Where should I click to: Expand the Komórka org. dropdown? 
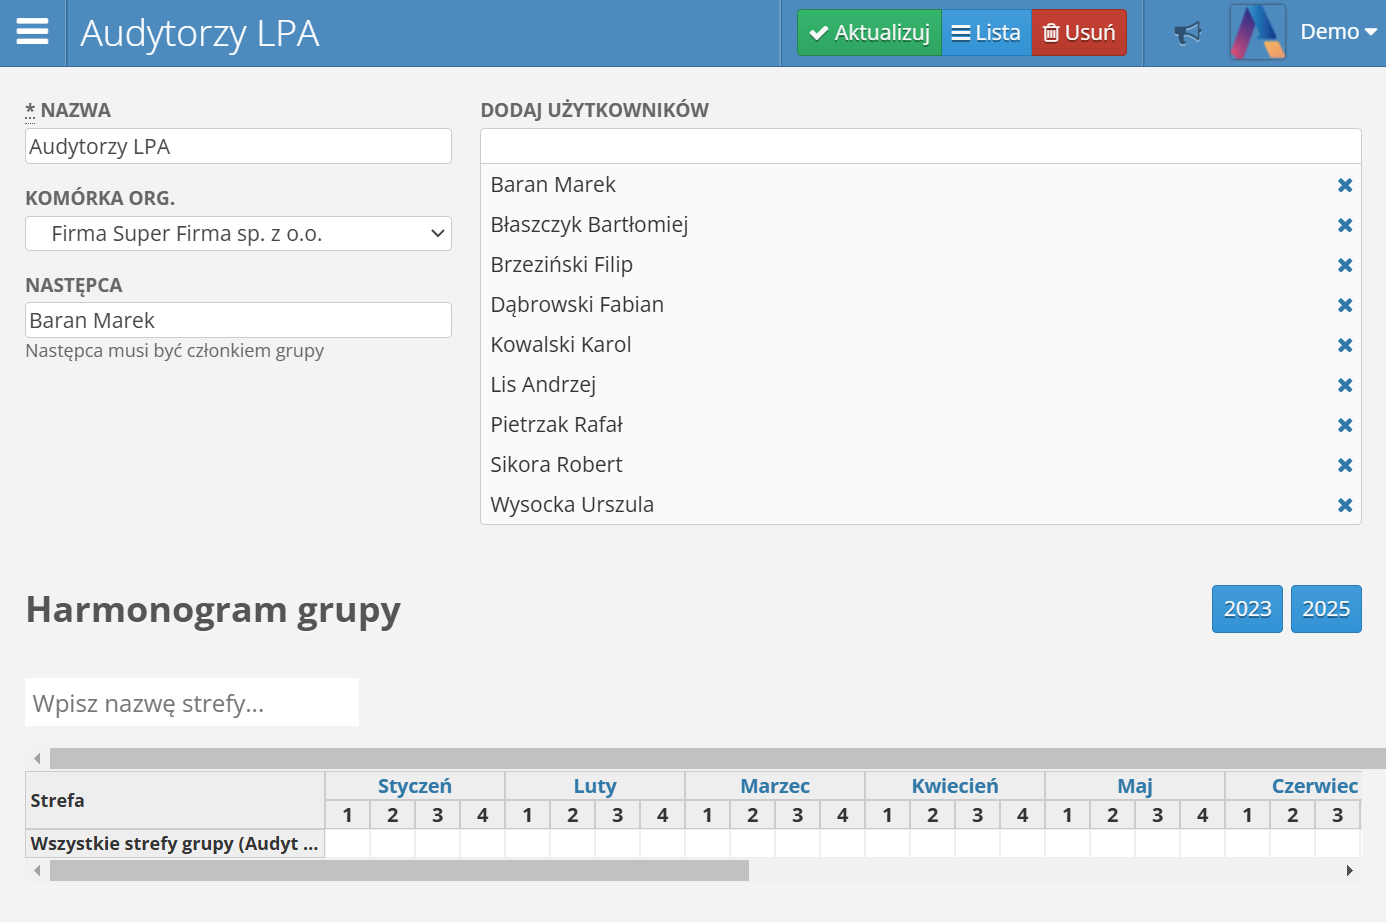tap(238, 234)
